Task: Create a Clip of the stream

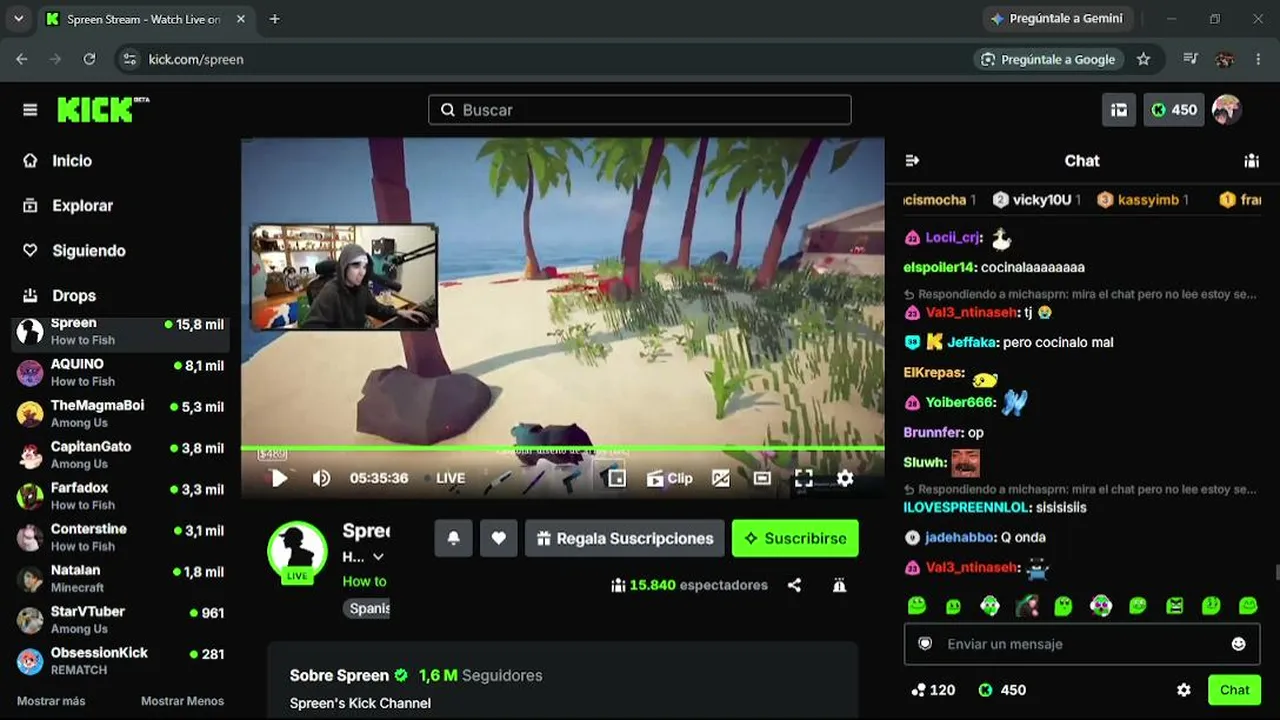Action: click(x=670, y=478)
